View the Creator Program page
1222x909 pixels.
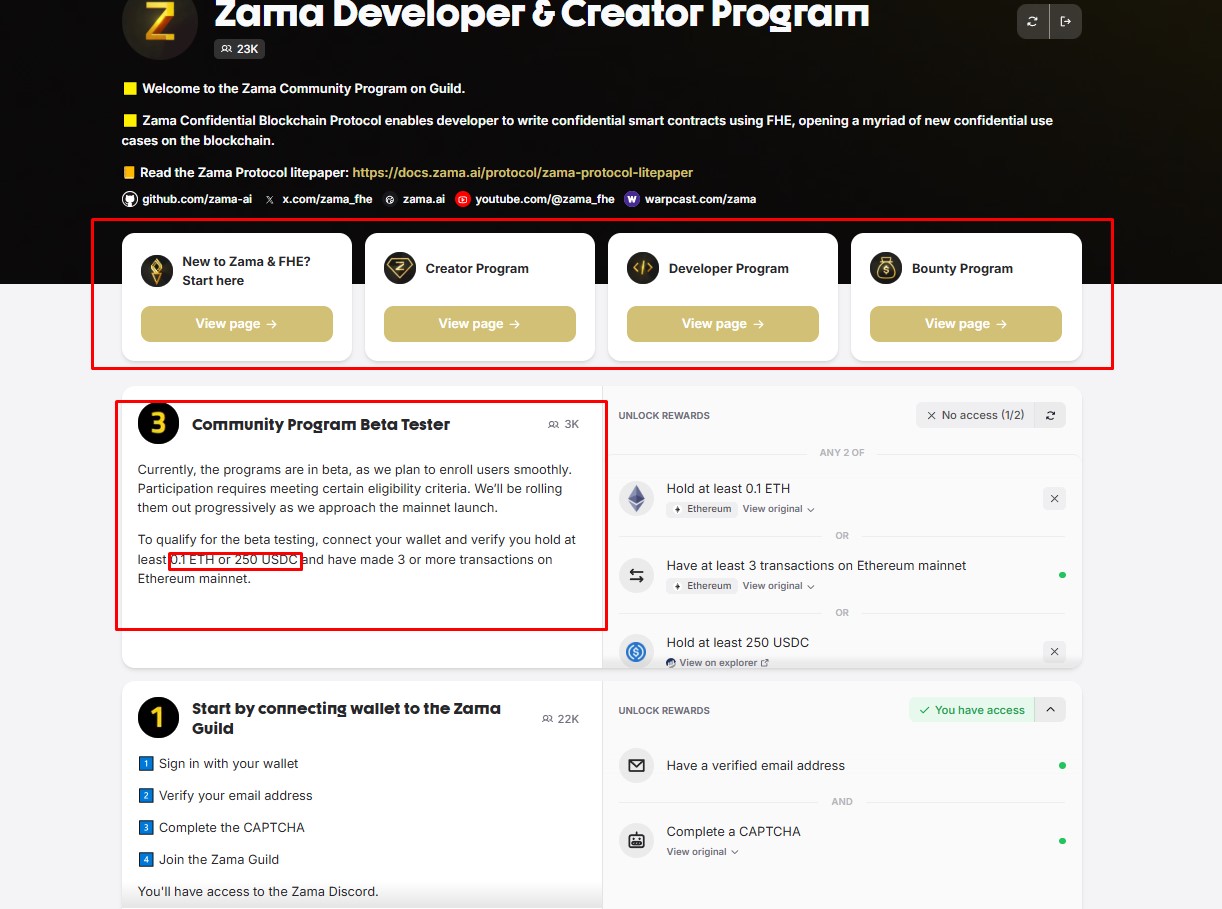coord(480,324)
